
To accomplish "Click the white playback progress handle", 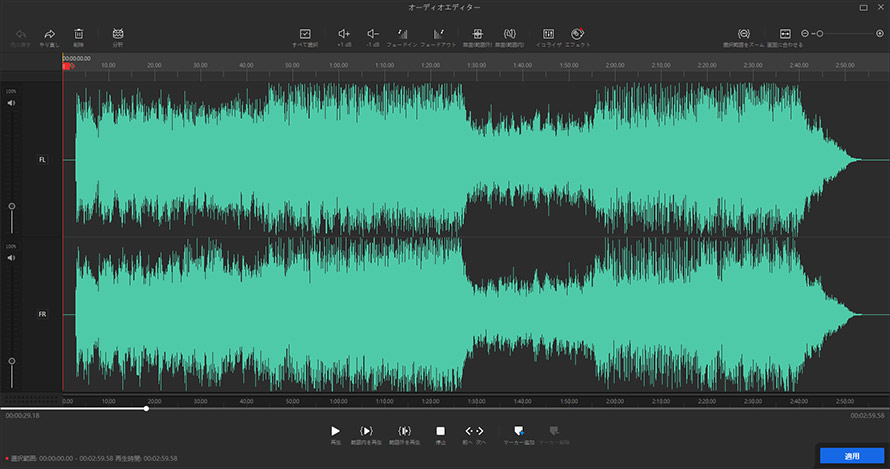I will [x=146, y=408].
